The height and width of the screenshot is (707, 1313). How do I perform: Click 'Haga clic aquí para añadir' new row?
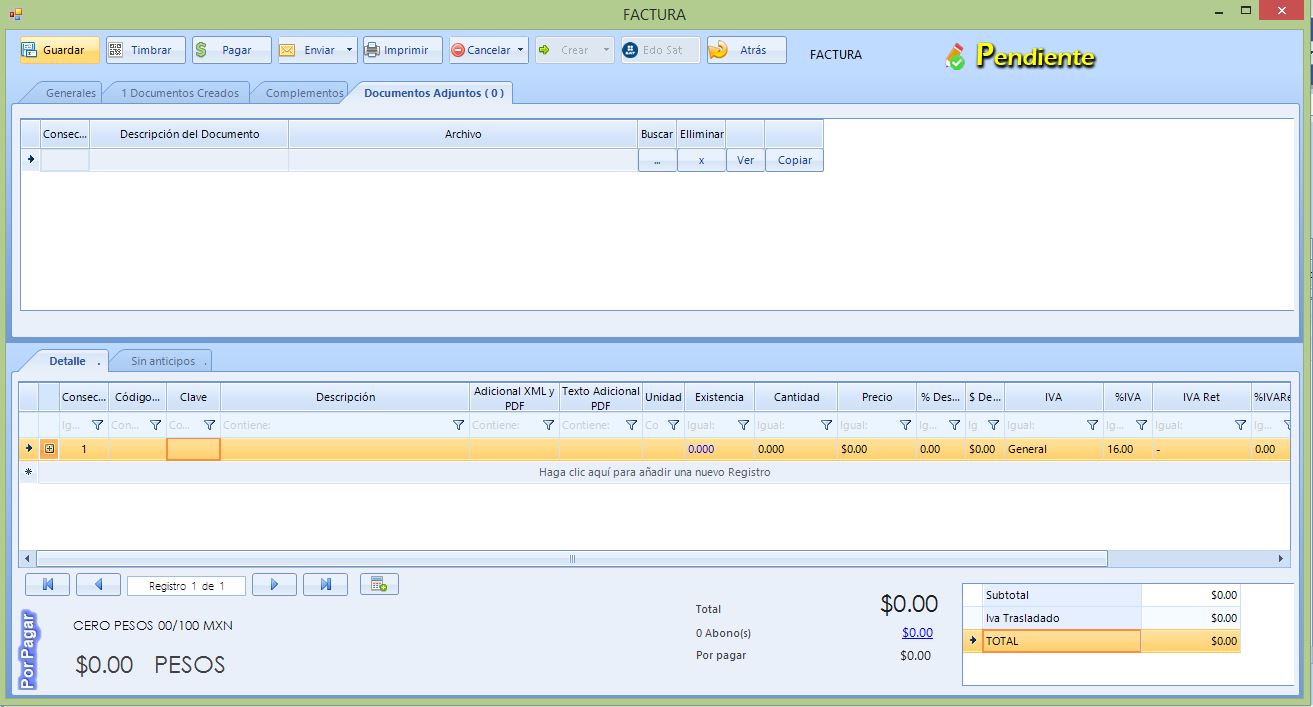[x=654, y=472]
